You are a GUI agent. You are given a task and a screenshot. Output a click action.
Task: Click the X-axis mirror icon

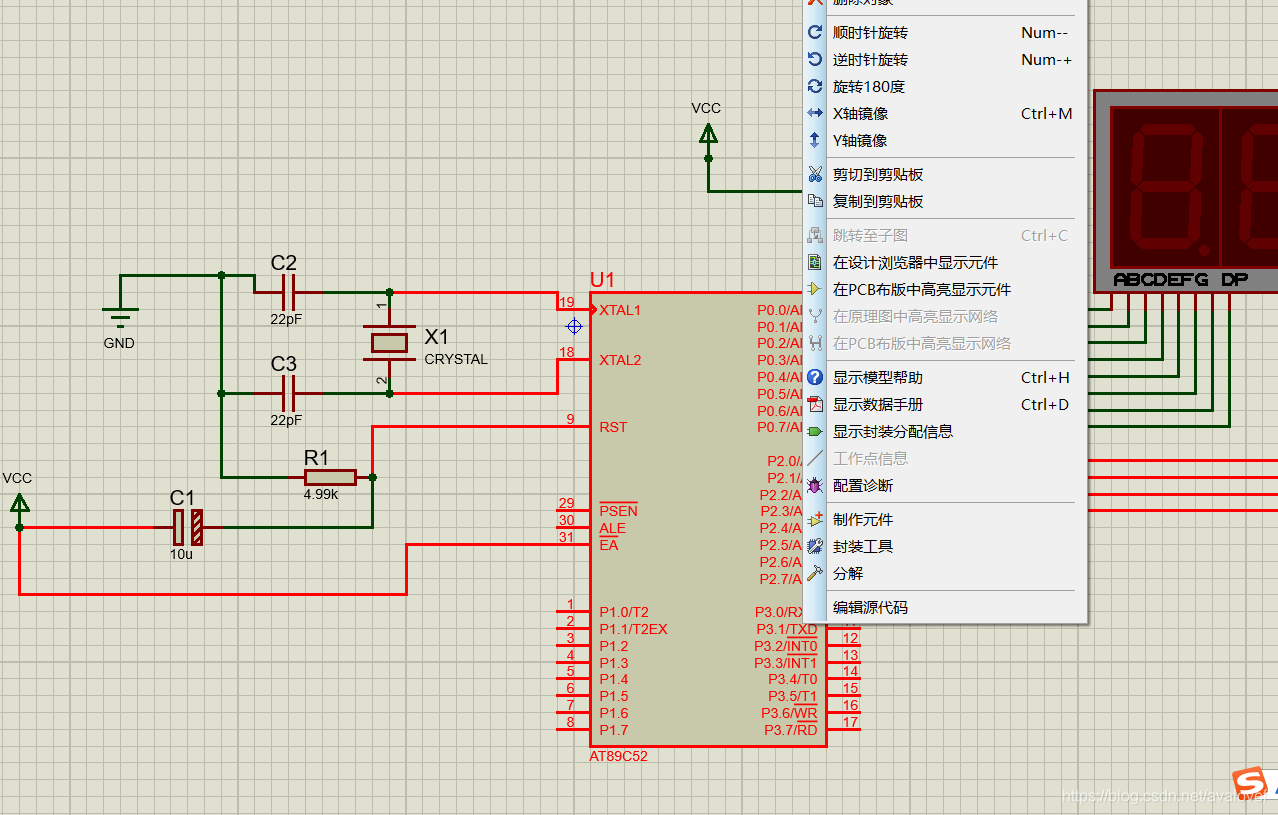point(815,114)
